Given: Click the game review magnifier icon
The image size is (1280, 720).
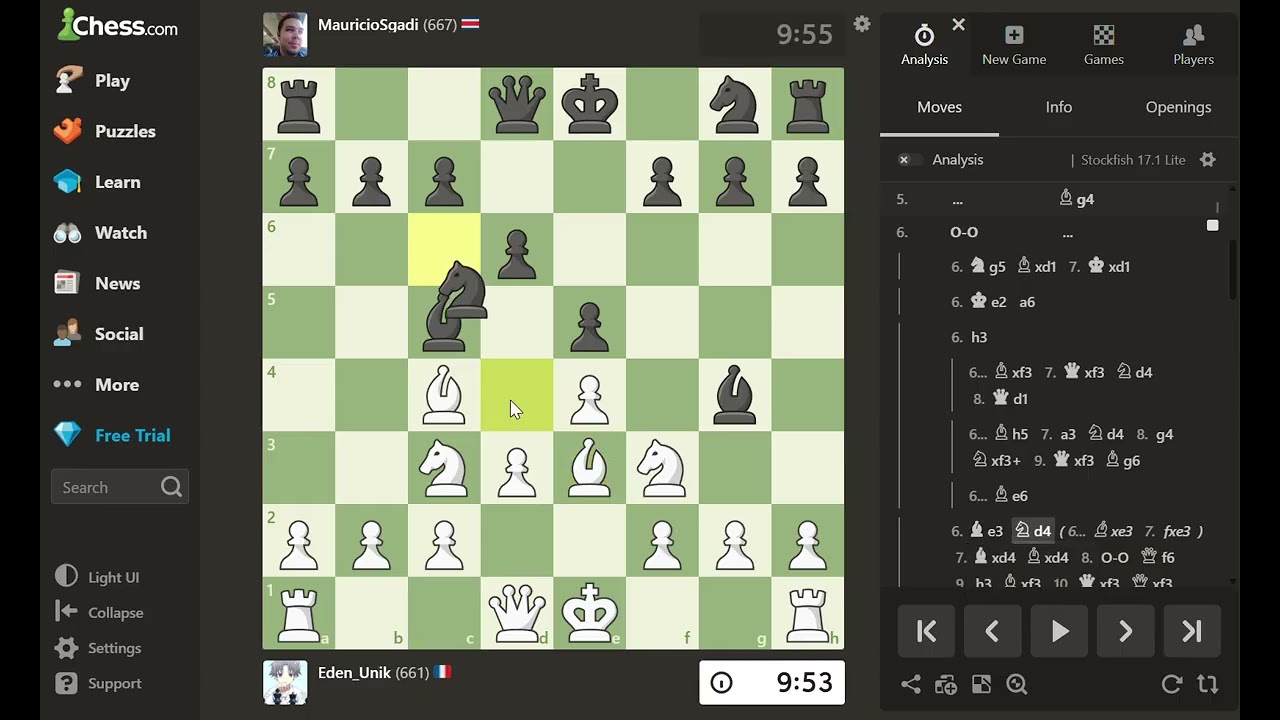Looking at the screenshot, I should pos(1017,684).
